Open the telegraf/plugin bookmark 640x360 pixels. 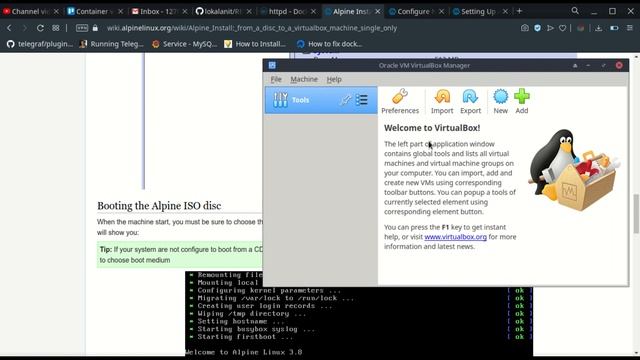tap(40, 44)
